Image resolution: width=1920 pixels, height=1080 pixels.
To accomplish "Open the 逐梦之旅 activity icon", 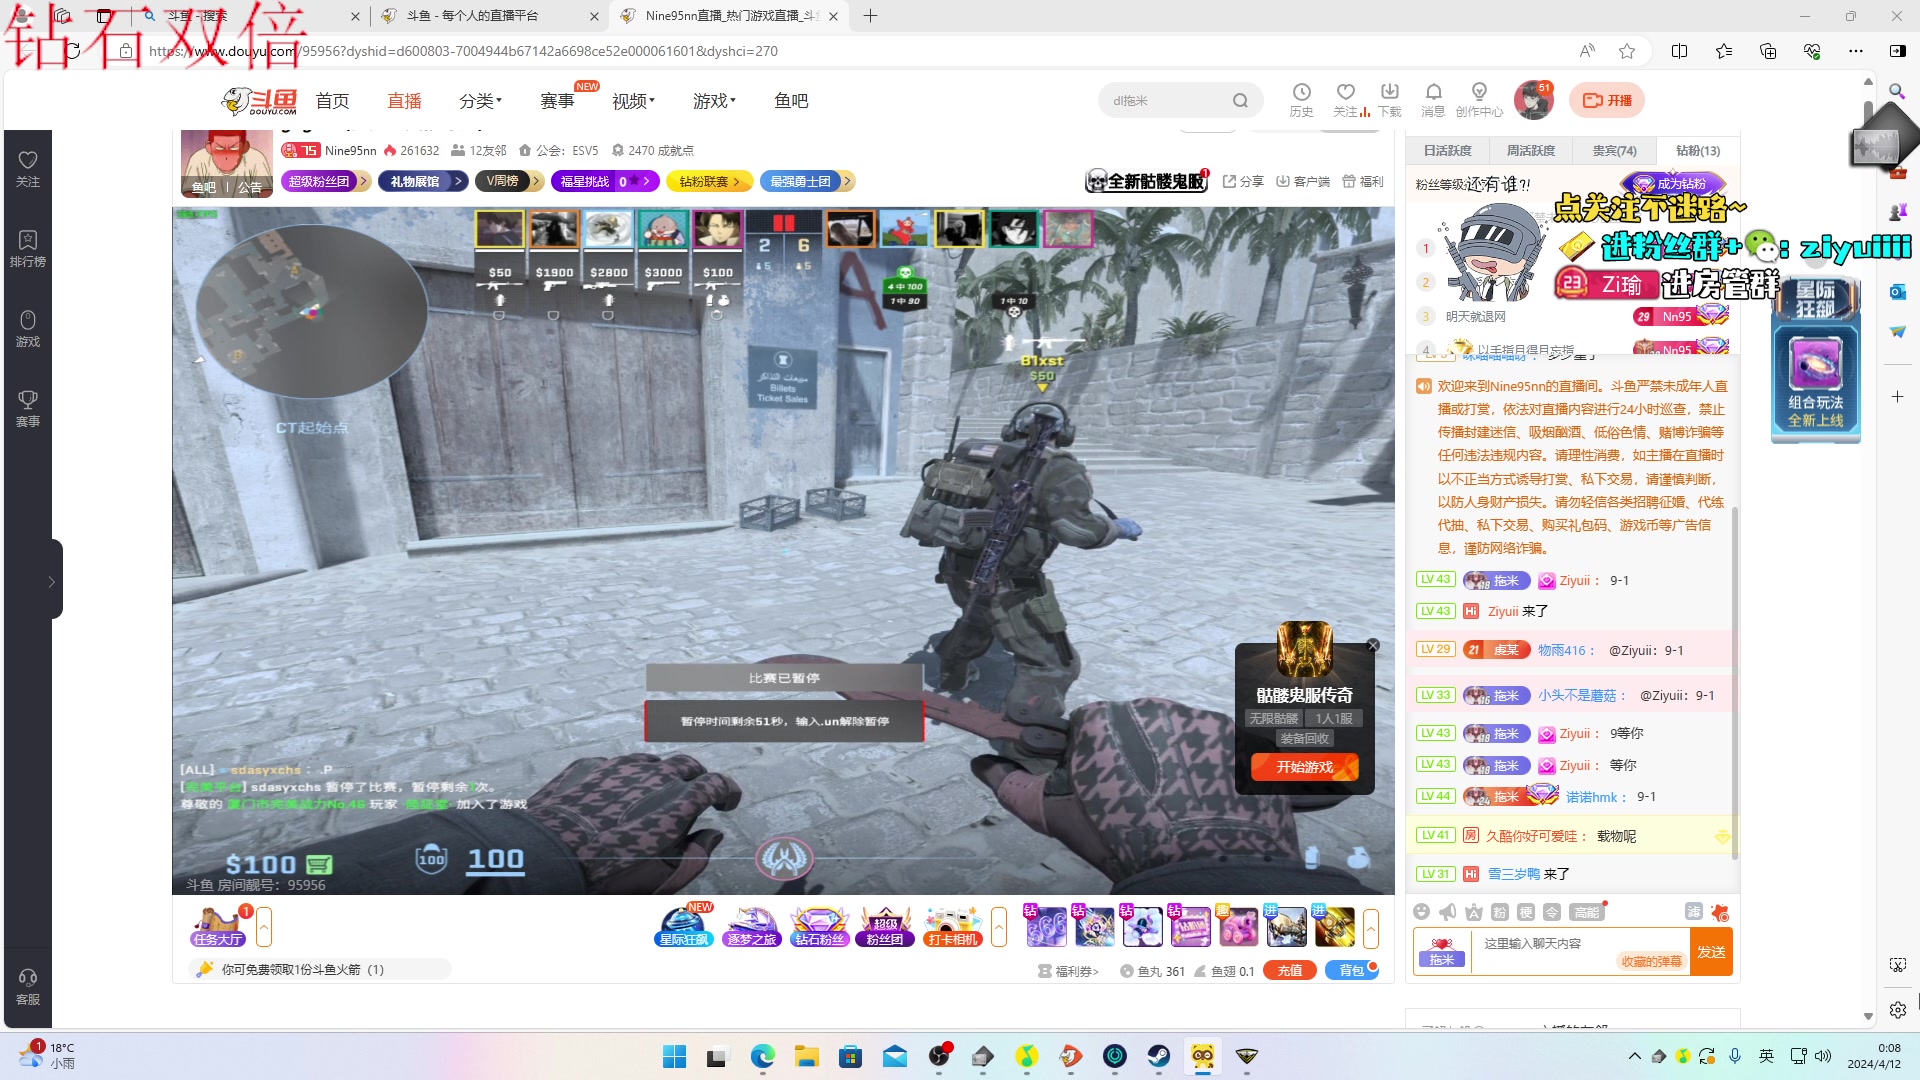I will point(752,927).
